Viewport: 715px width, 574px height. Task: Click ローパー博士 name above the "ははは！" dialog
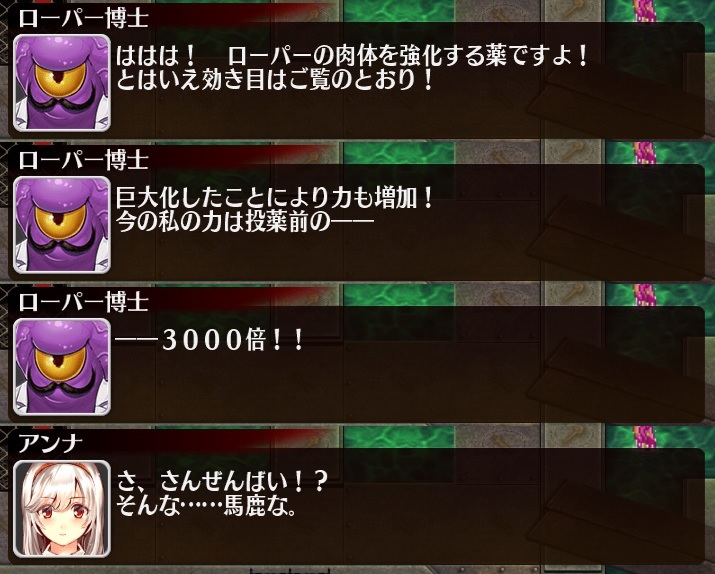83,18
